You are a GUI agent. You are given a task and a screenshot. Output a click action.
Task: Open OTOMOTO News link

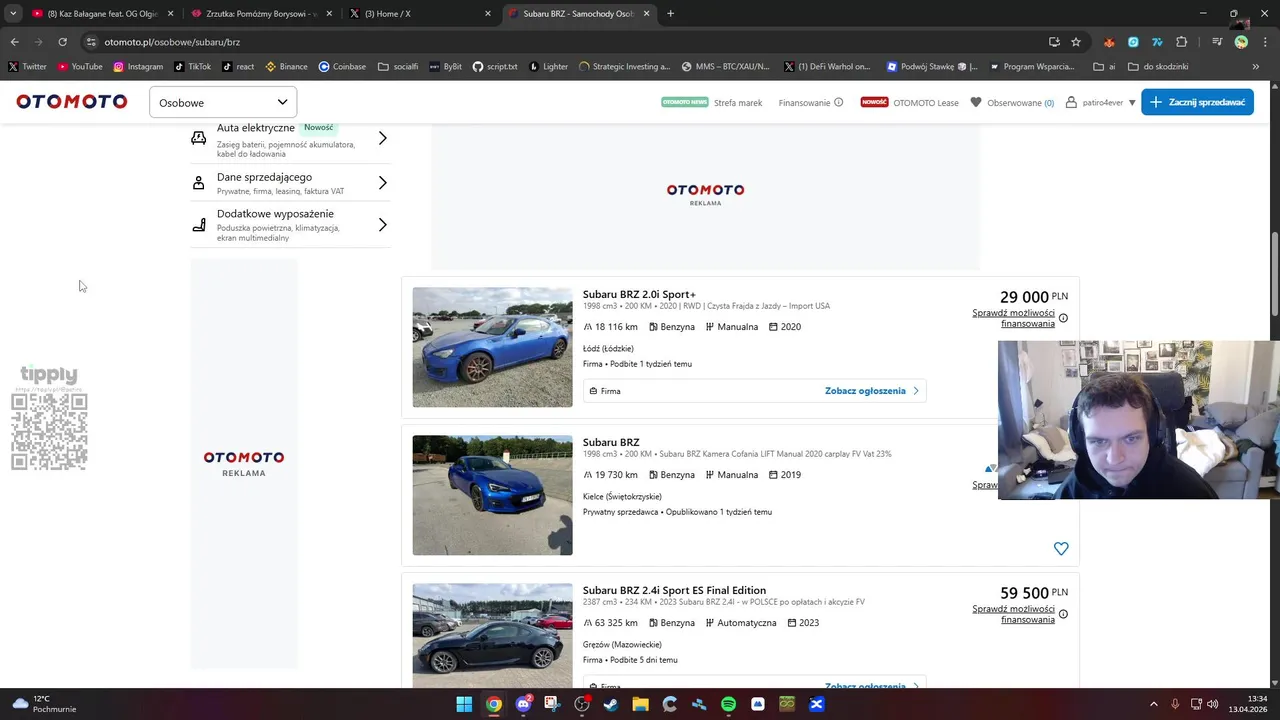[x=685, y=102]
